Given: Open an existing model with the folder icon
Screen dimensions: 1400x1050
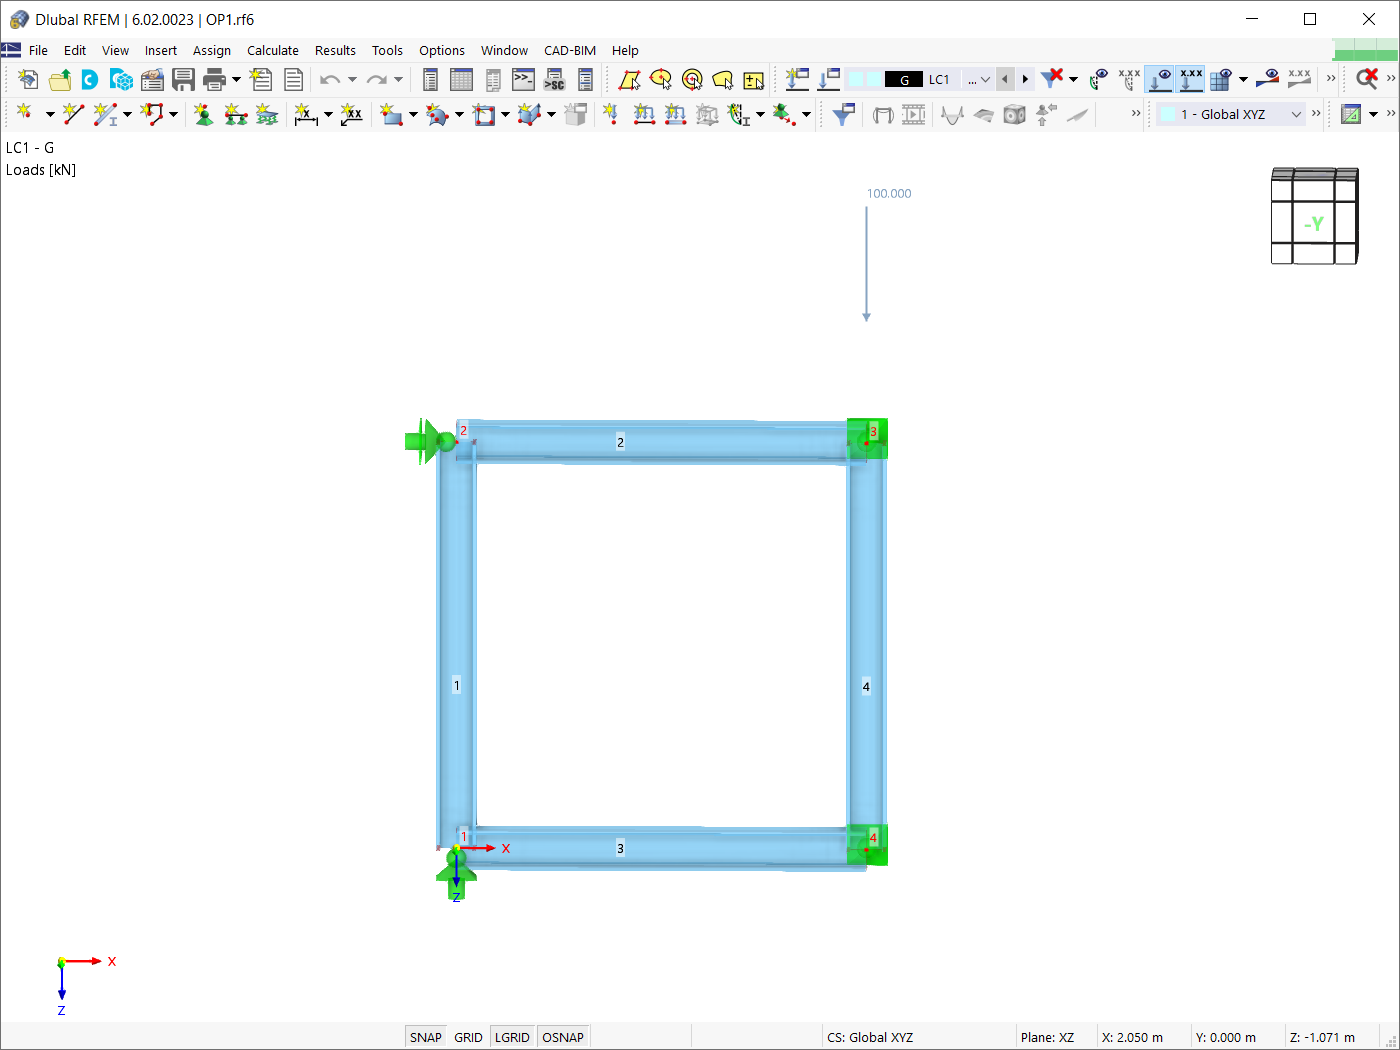Looking at the screenshot, I should click(60, 80).
